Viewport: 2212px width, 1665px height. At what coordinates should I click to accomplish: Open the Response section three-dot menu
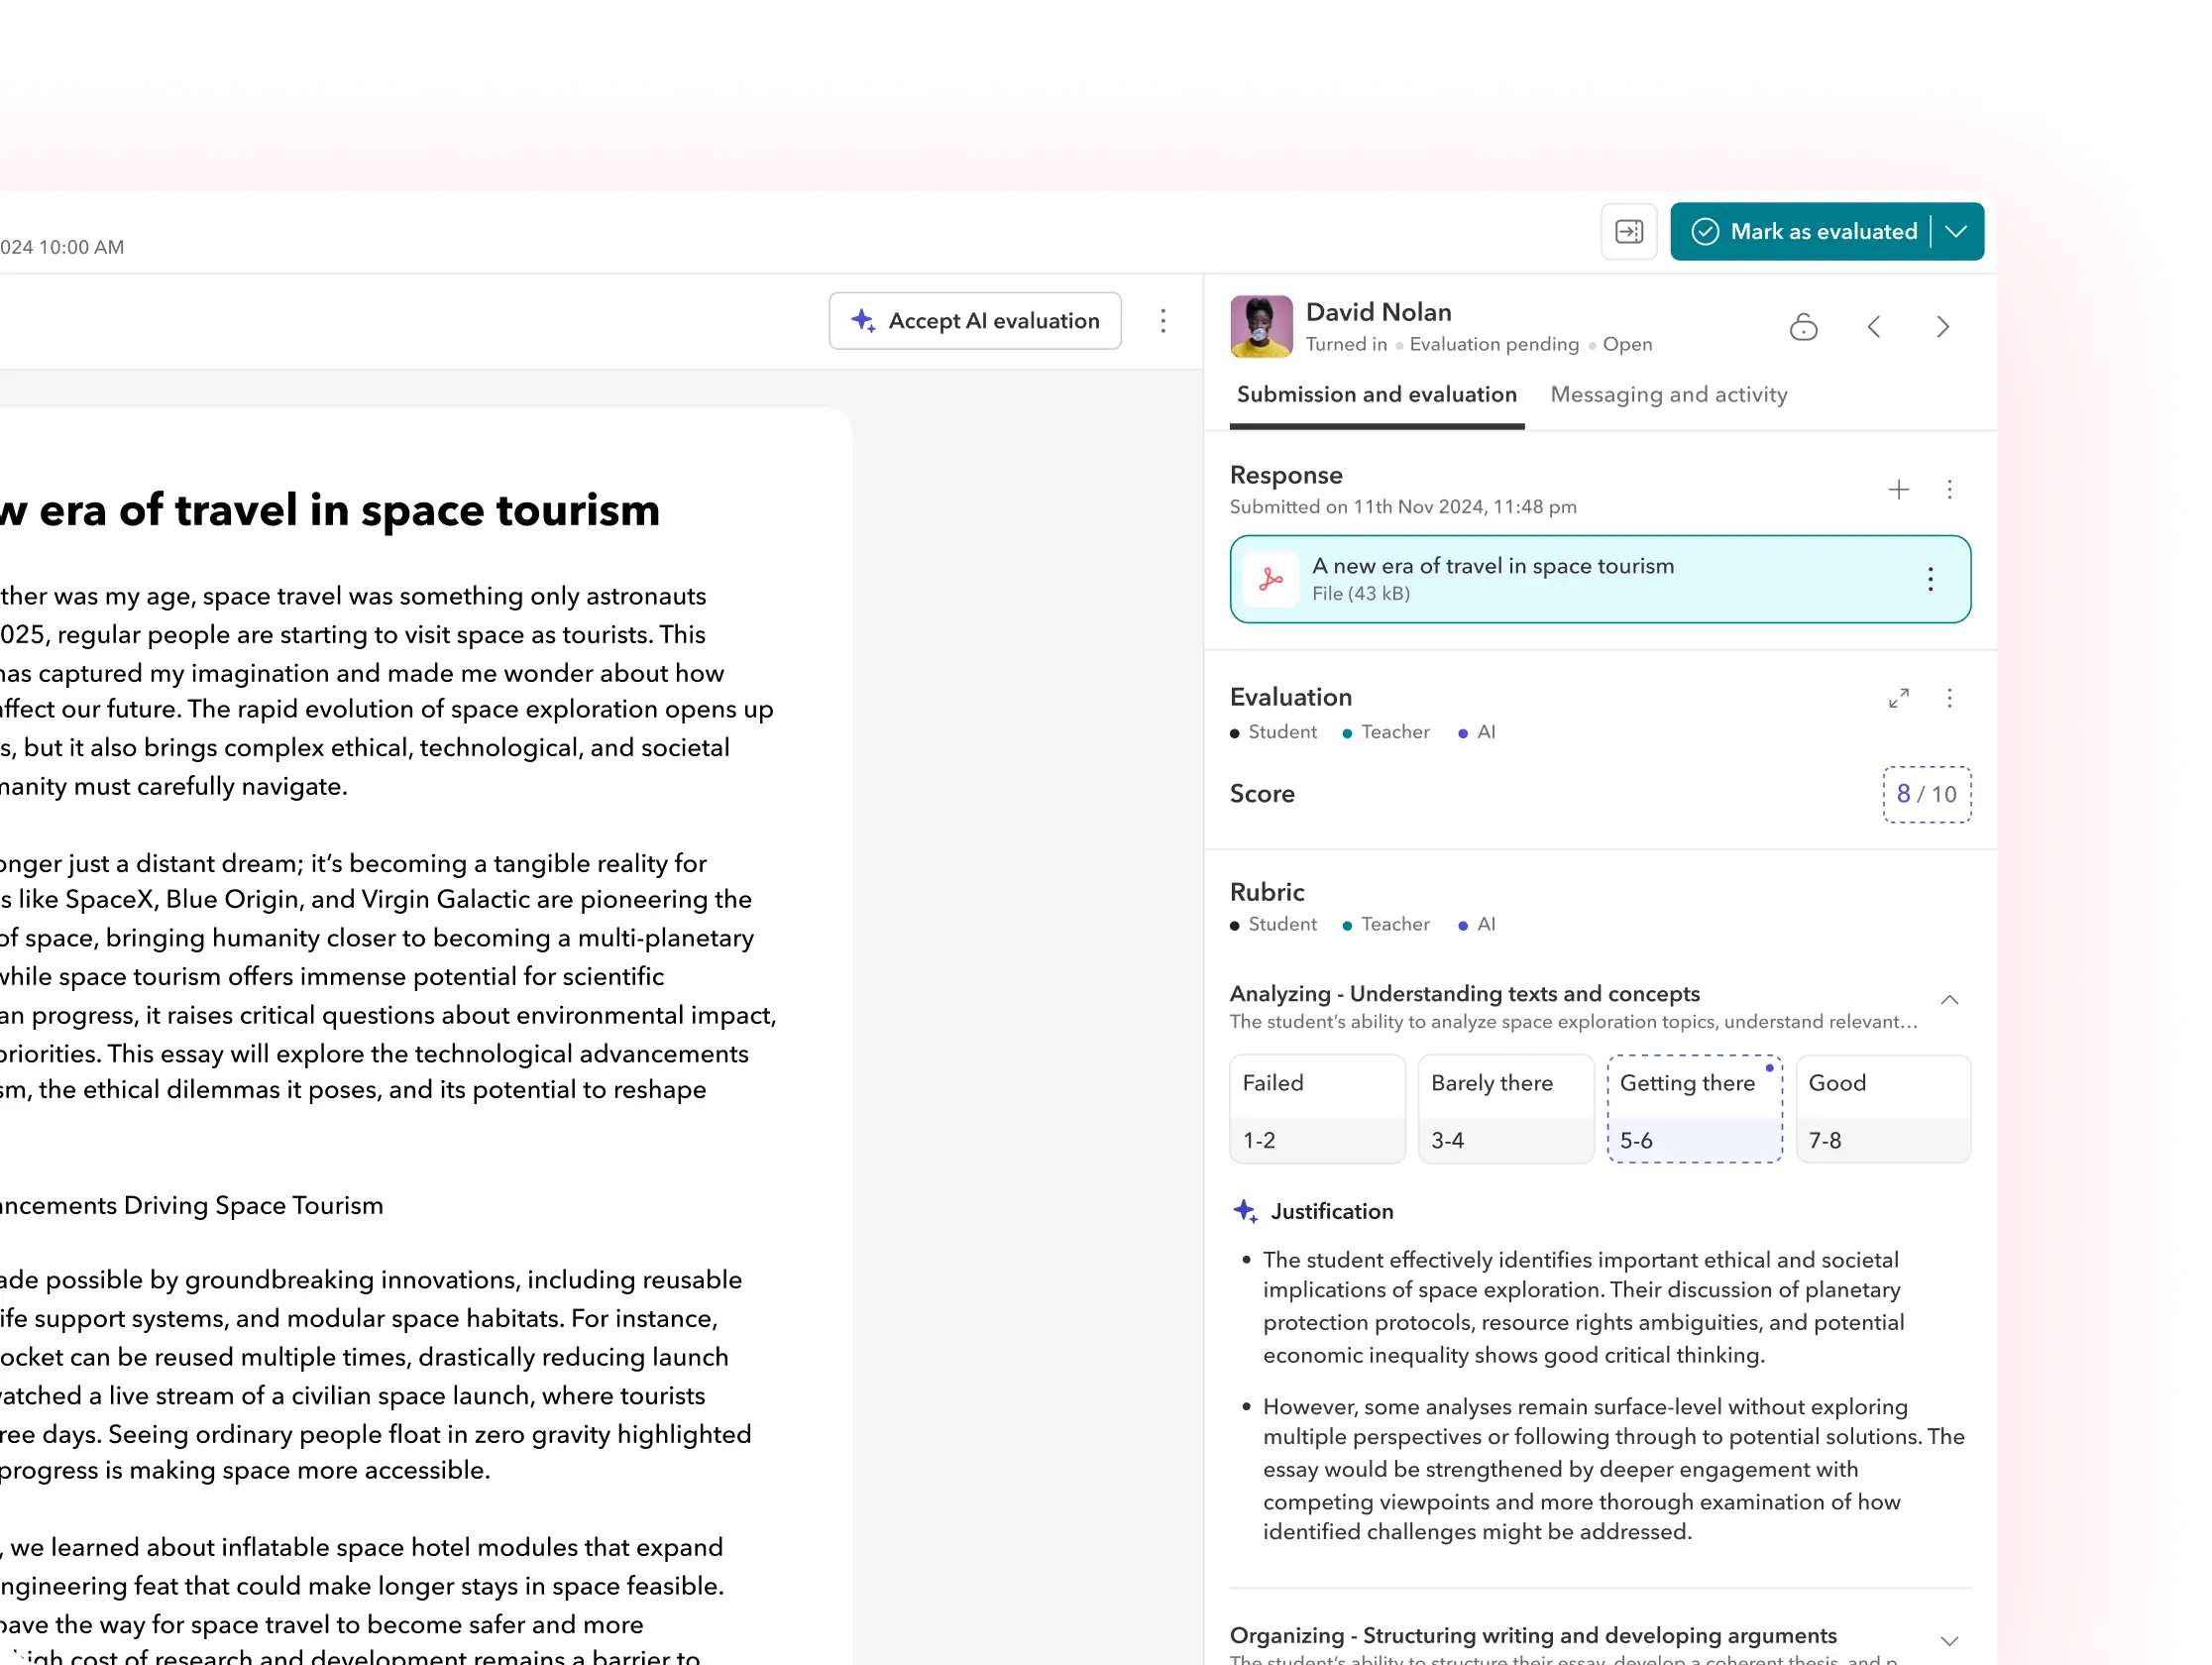[x=1949, y=489]
